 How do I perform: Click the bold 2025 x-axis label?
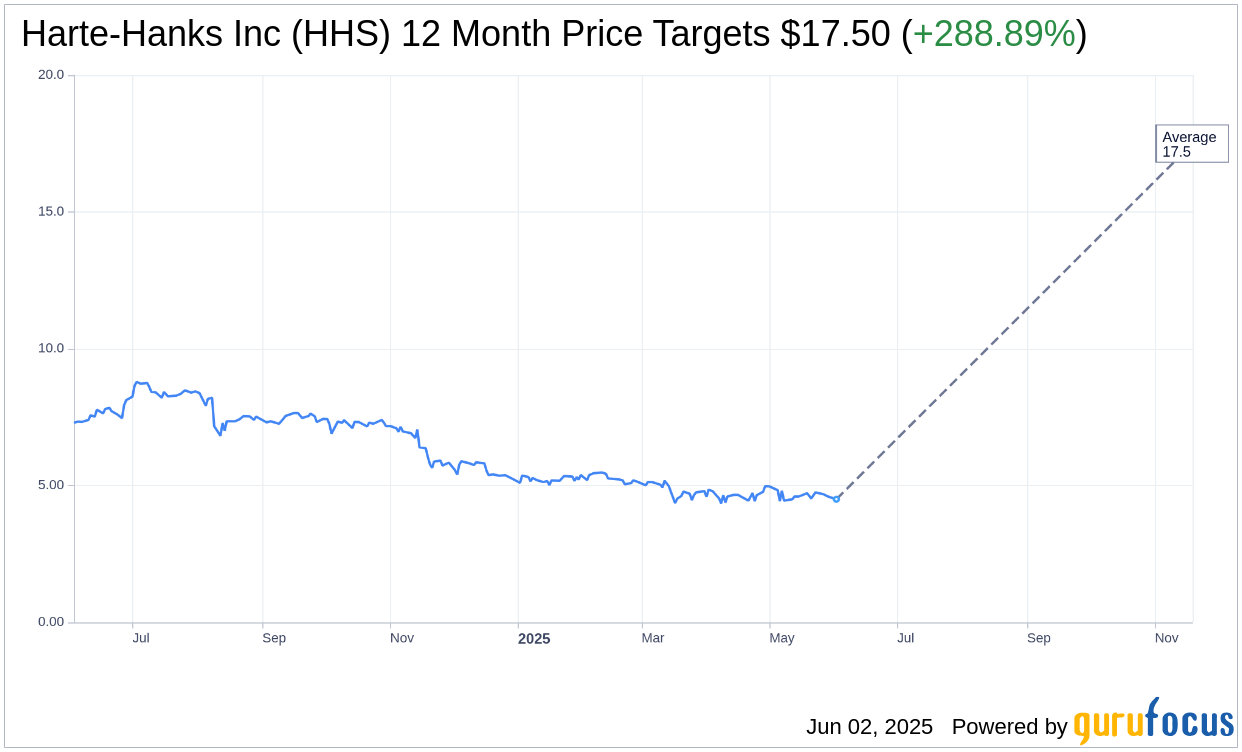click(534, 639)
